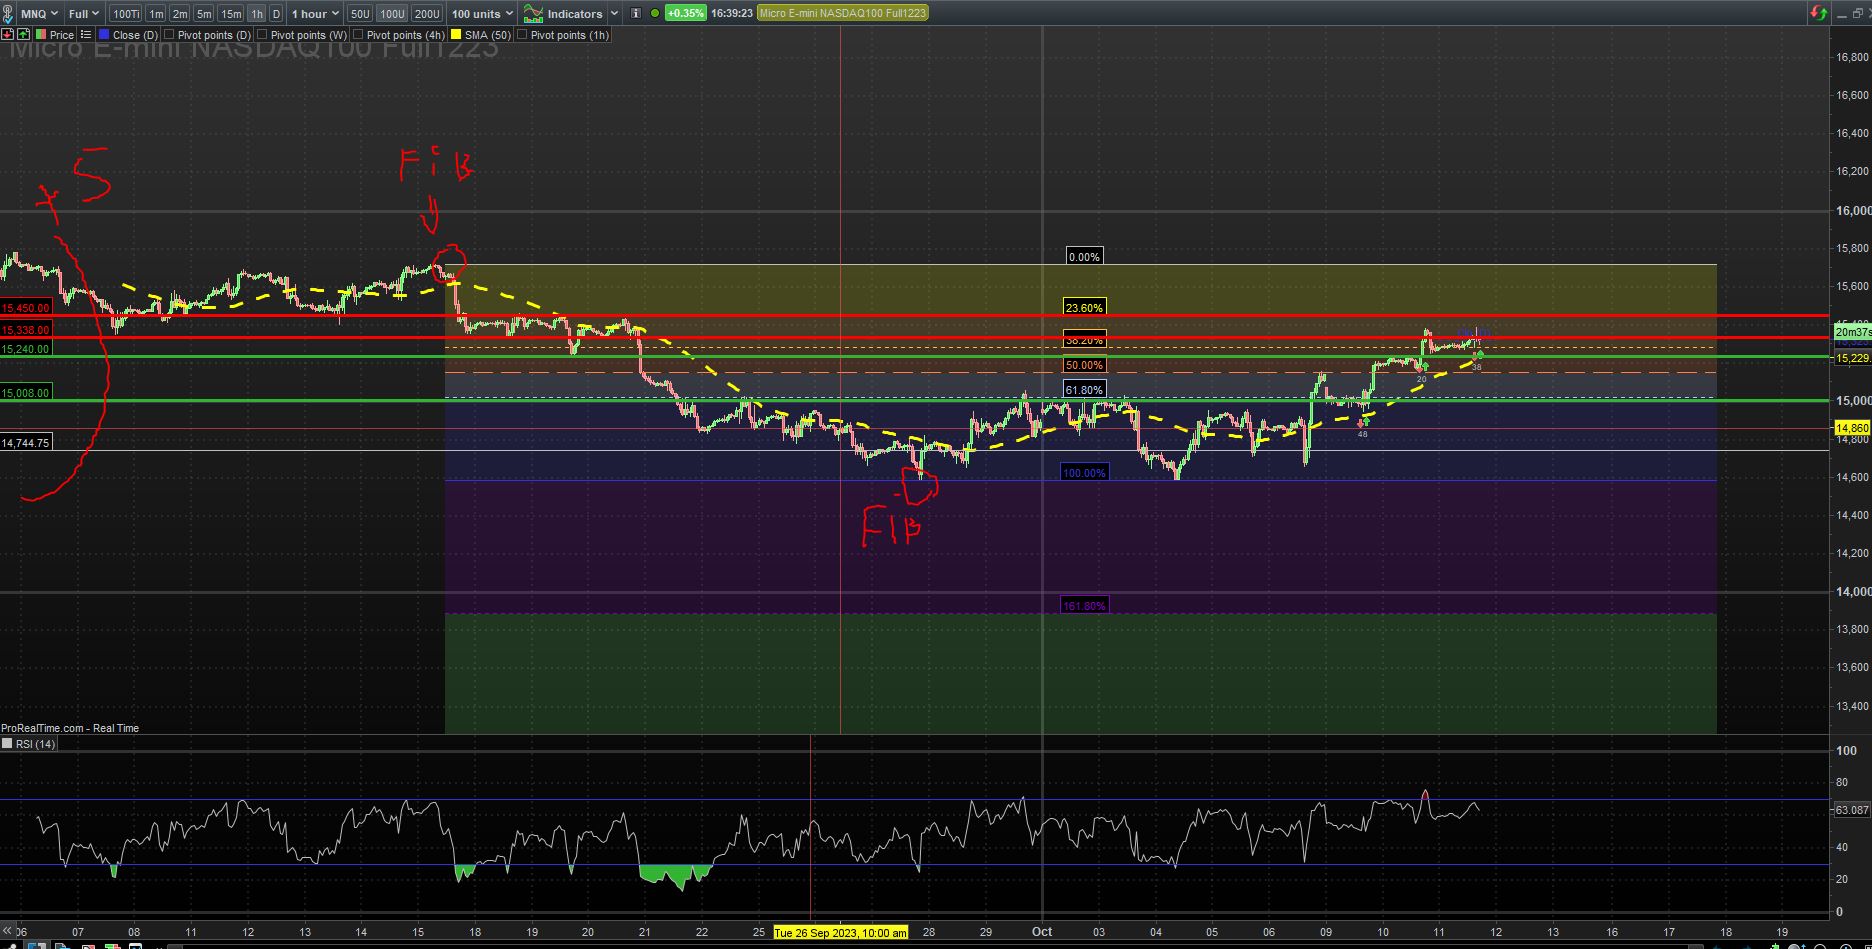Enable Pivot points (D) checkbox
1872x949 pixels.
tap(169, 35)
